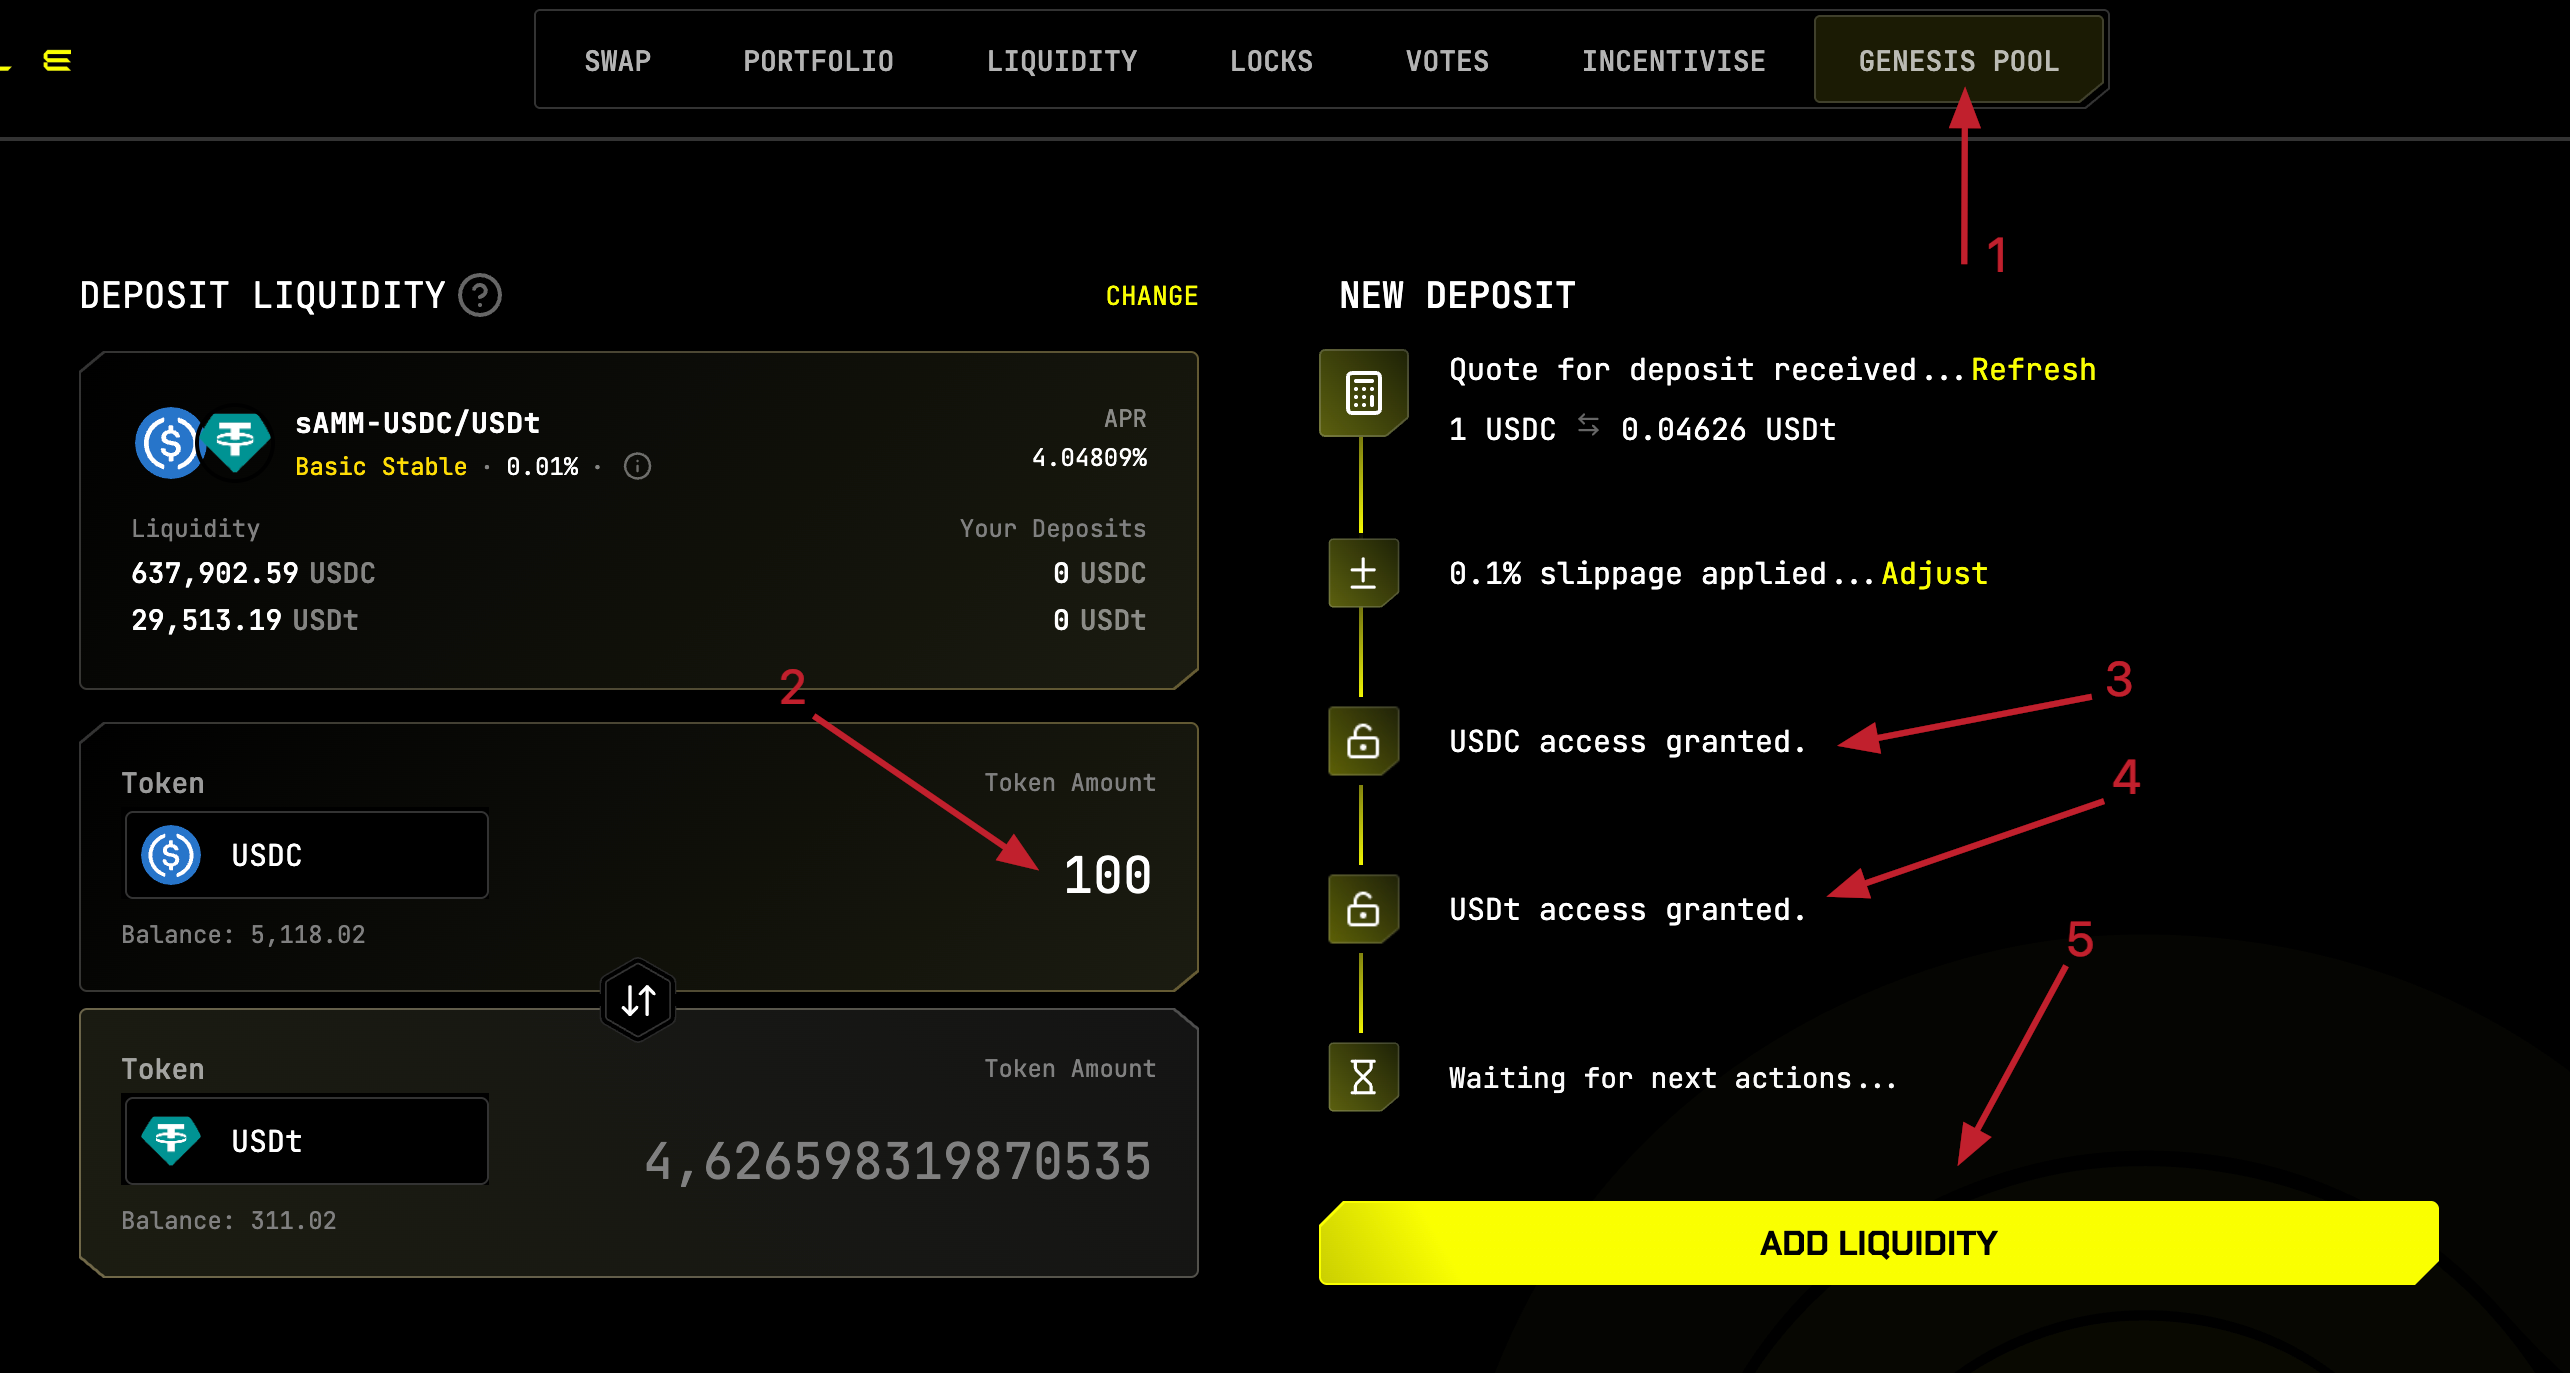2570x1373 pixels.
Task: Adjust the slippage setting
Action: [x=1934, y=574]
